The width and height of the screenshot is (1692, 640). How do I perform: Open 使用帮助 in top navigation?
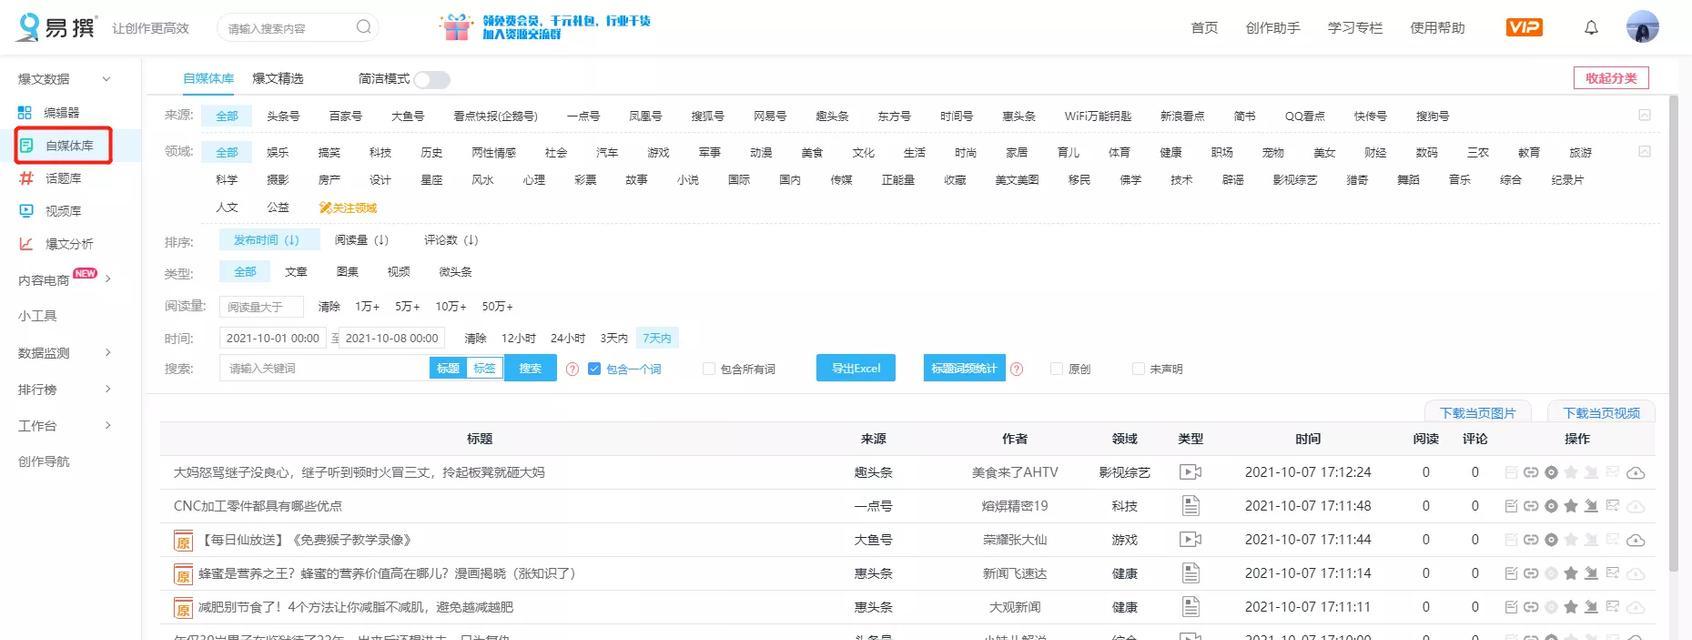pos(1437,28)
